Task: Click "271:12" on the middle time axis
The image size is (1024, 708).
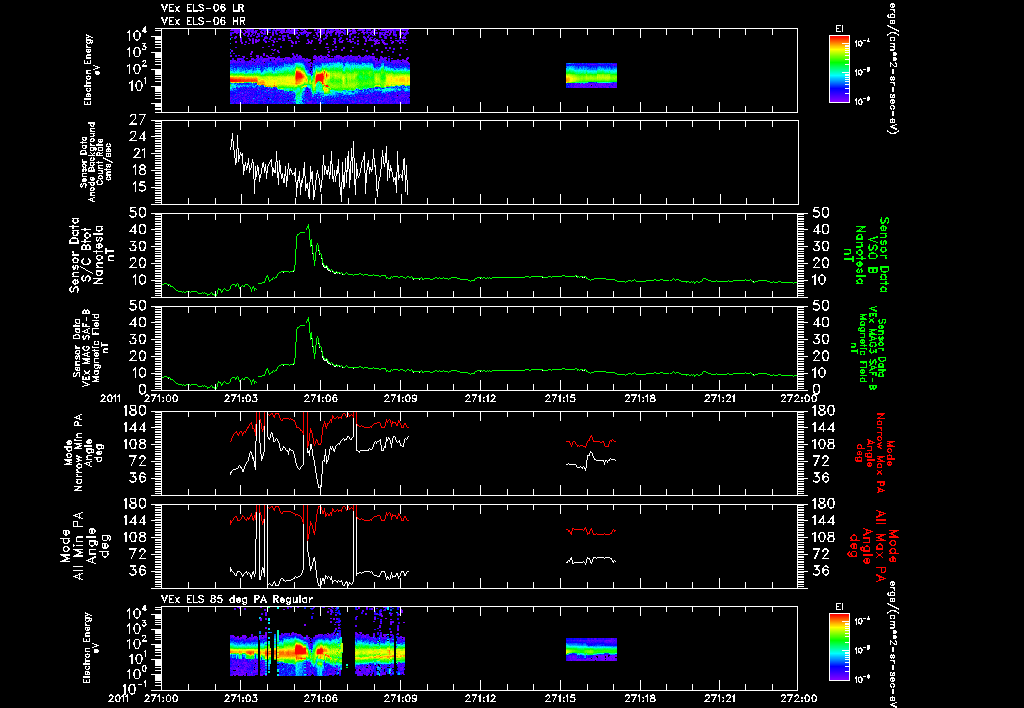Action: pos(481,398)
